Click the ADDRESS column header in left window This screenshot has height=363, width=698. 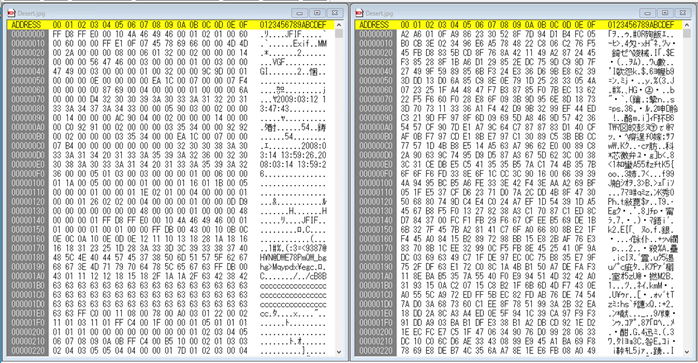[x=26, y=25]
